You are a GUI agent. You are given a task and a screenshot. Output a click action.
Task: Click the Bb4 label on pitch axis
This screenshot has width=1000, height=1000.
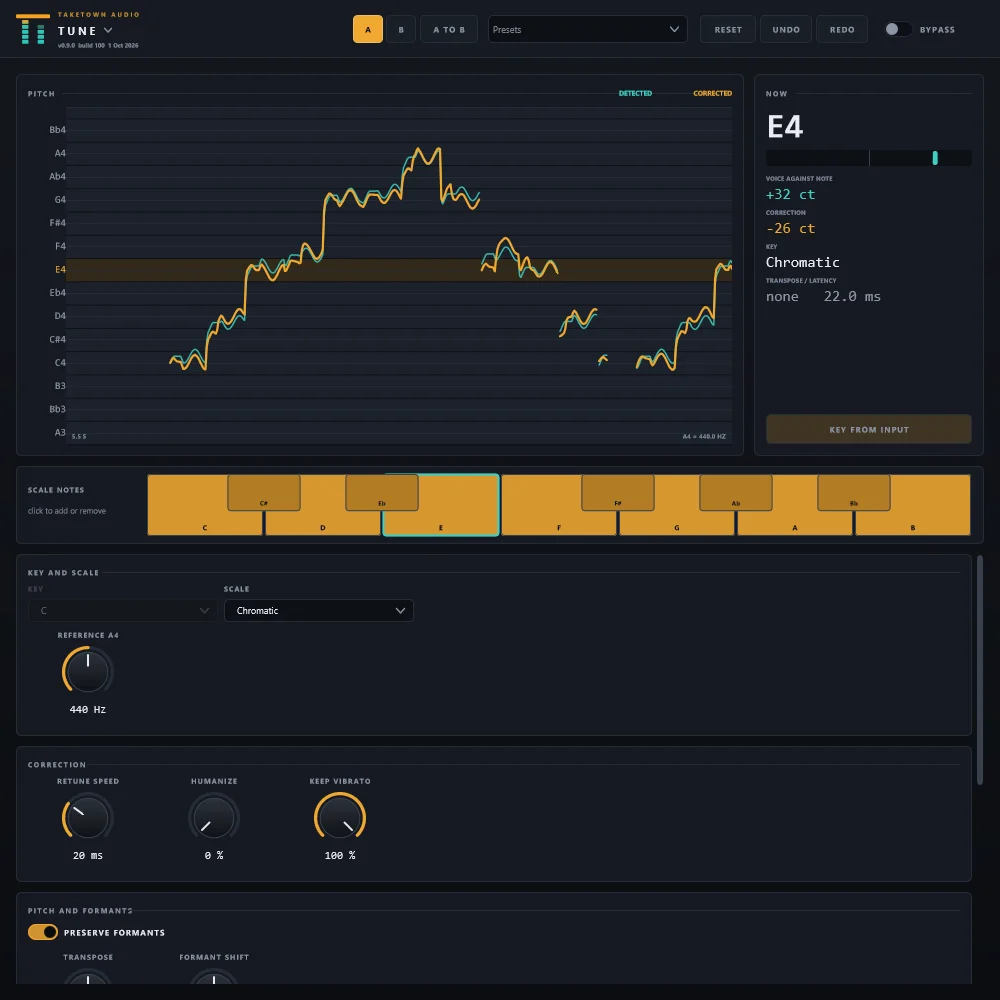pos(57,129)
